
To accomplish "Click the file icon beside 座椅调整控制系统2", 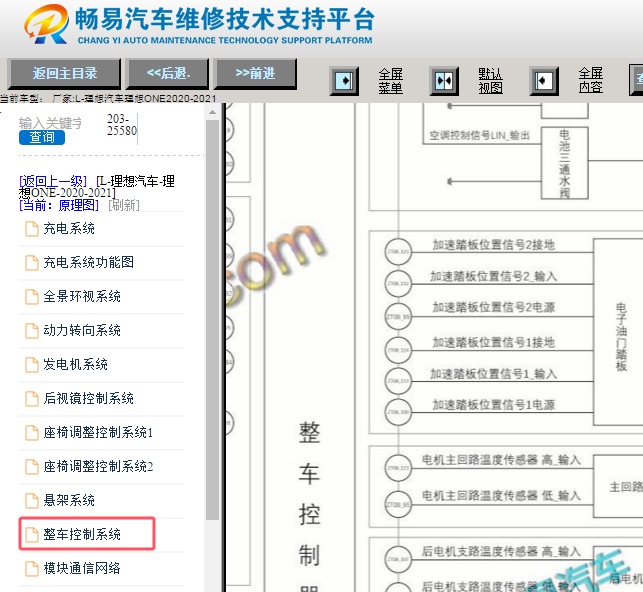I will (x=32, y=467).
